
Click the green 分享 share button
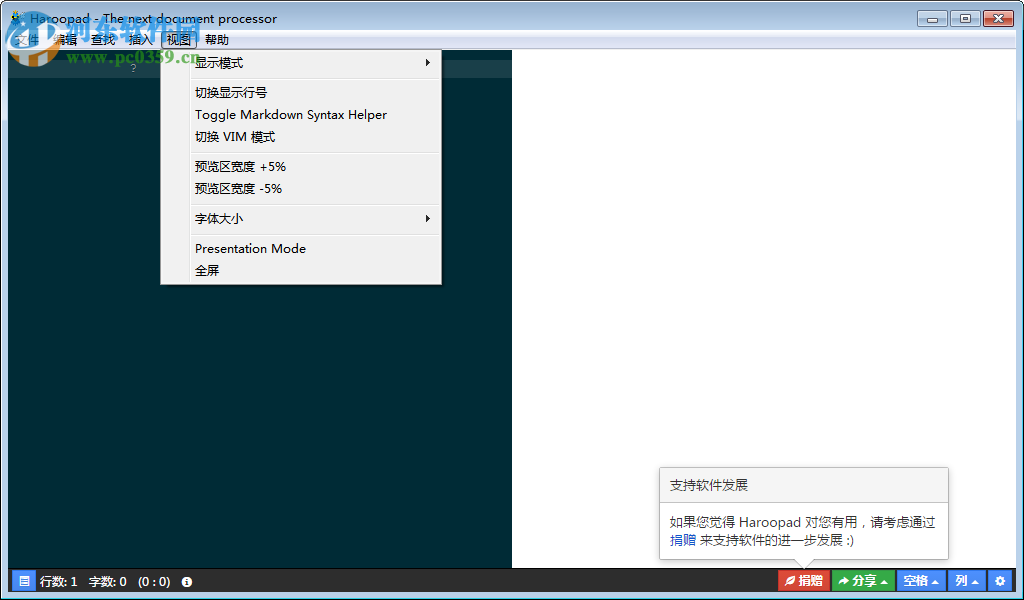coord(862,580)
